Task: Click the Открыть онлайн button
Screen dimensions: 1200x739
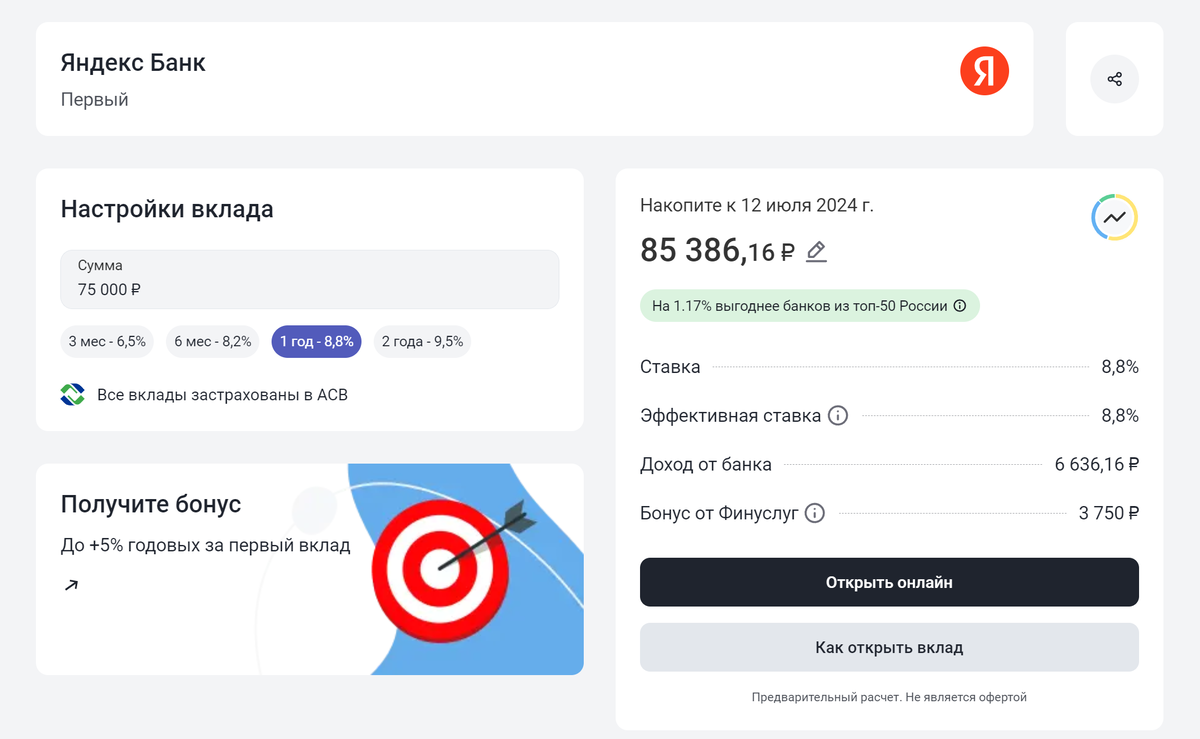Action: click(x=889, y=582)
